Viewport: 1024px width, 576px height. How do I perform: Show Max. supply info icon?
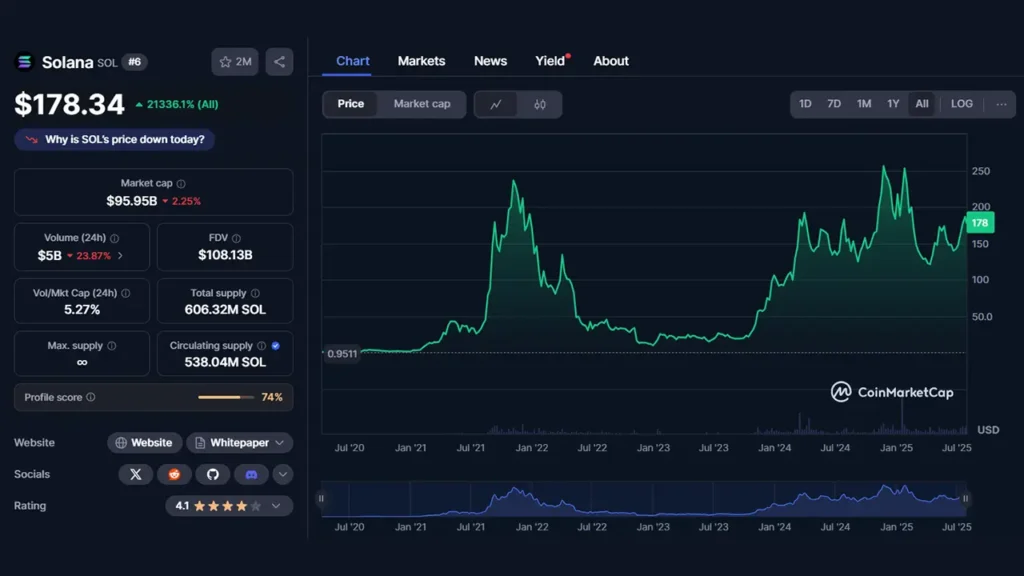click(x=112, y=345)
